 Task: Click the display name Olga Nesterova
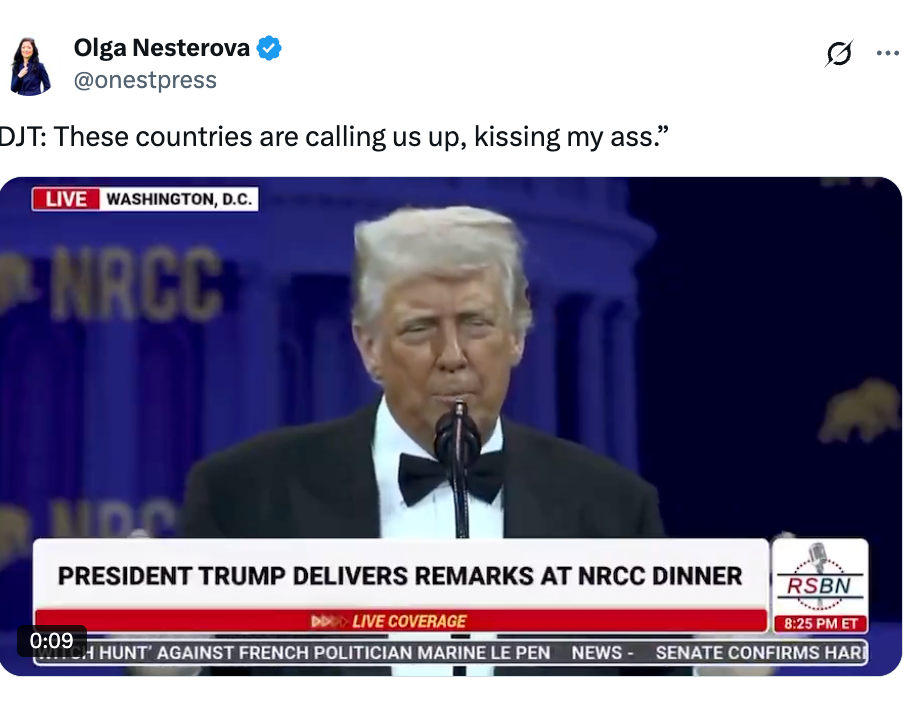161,47
